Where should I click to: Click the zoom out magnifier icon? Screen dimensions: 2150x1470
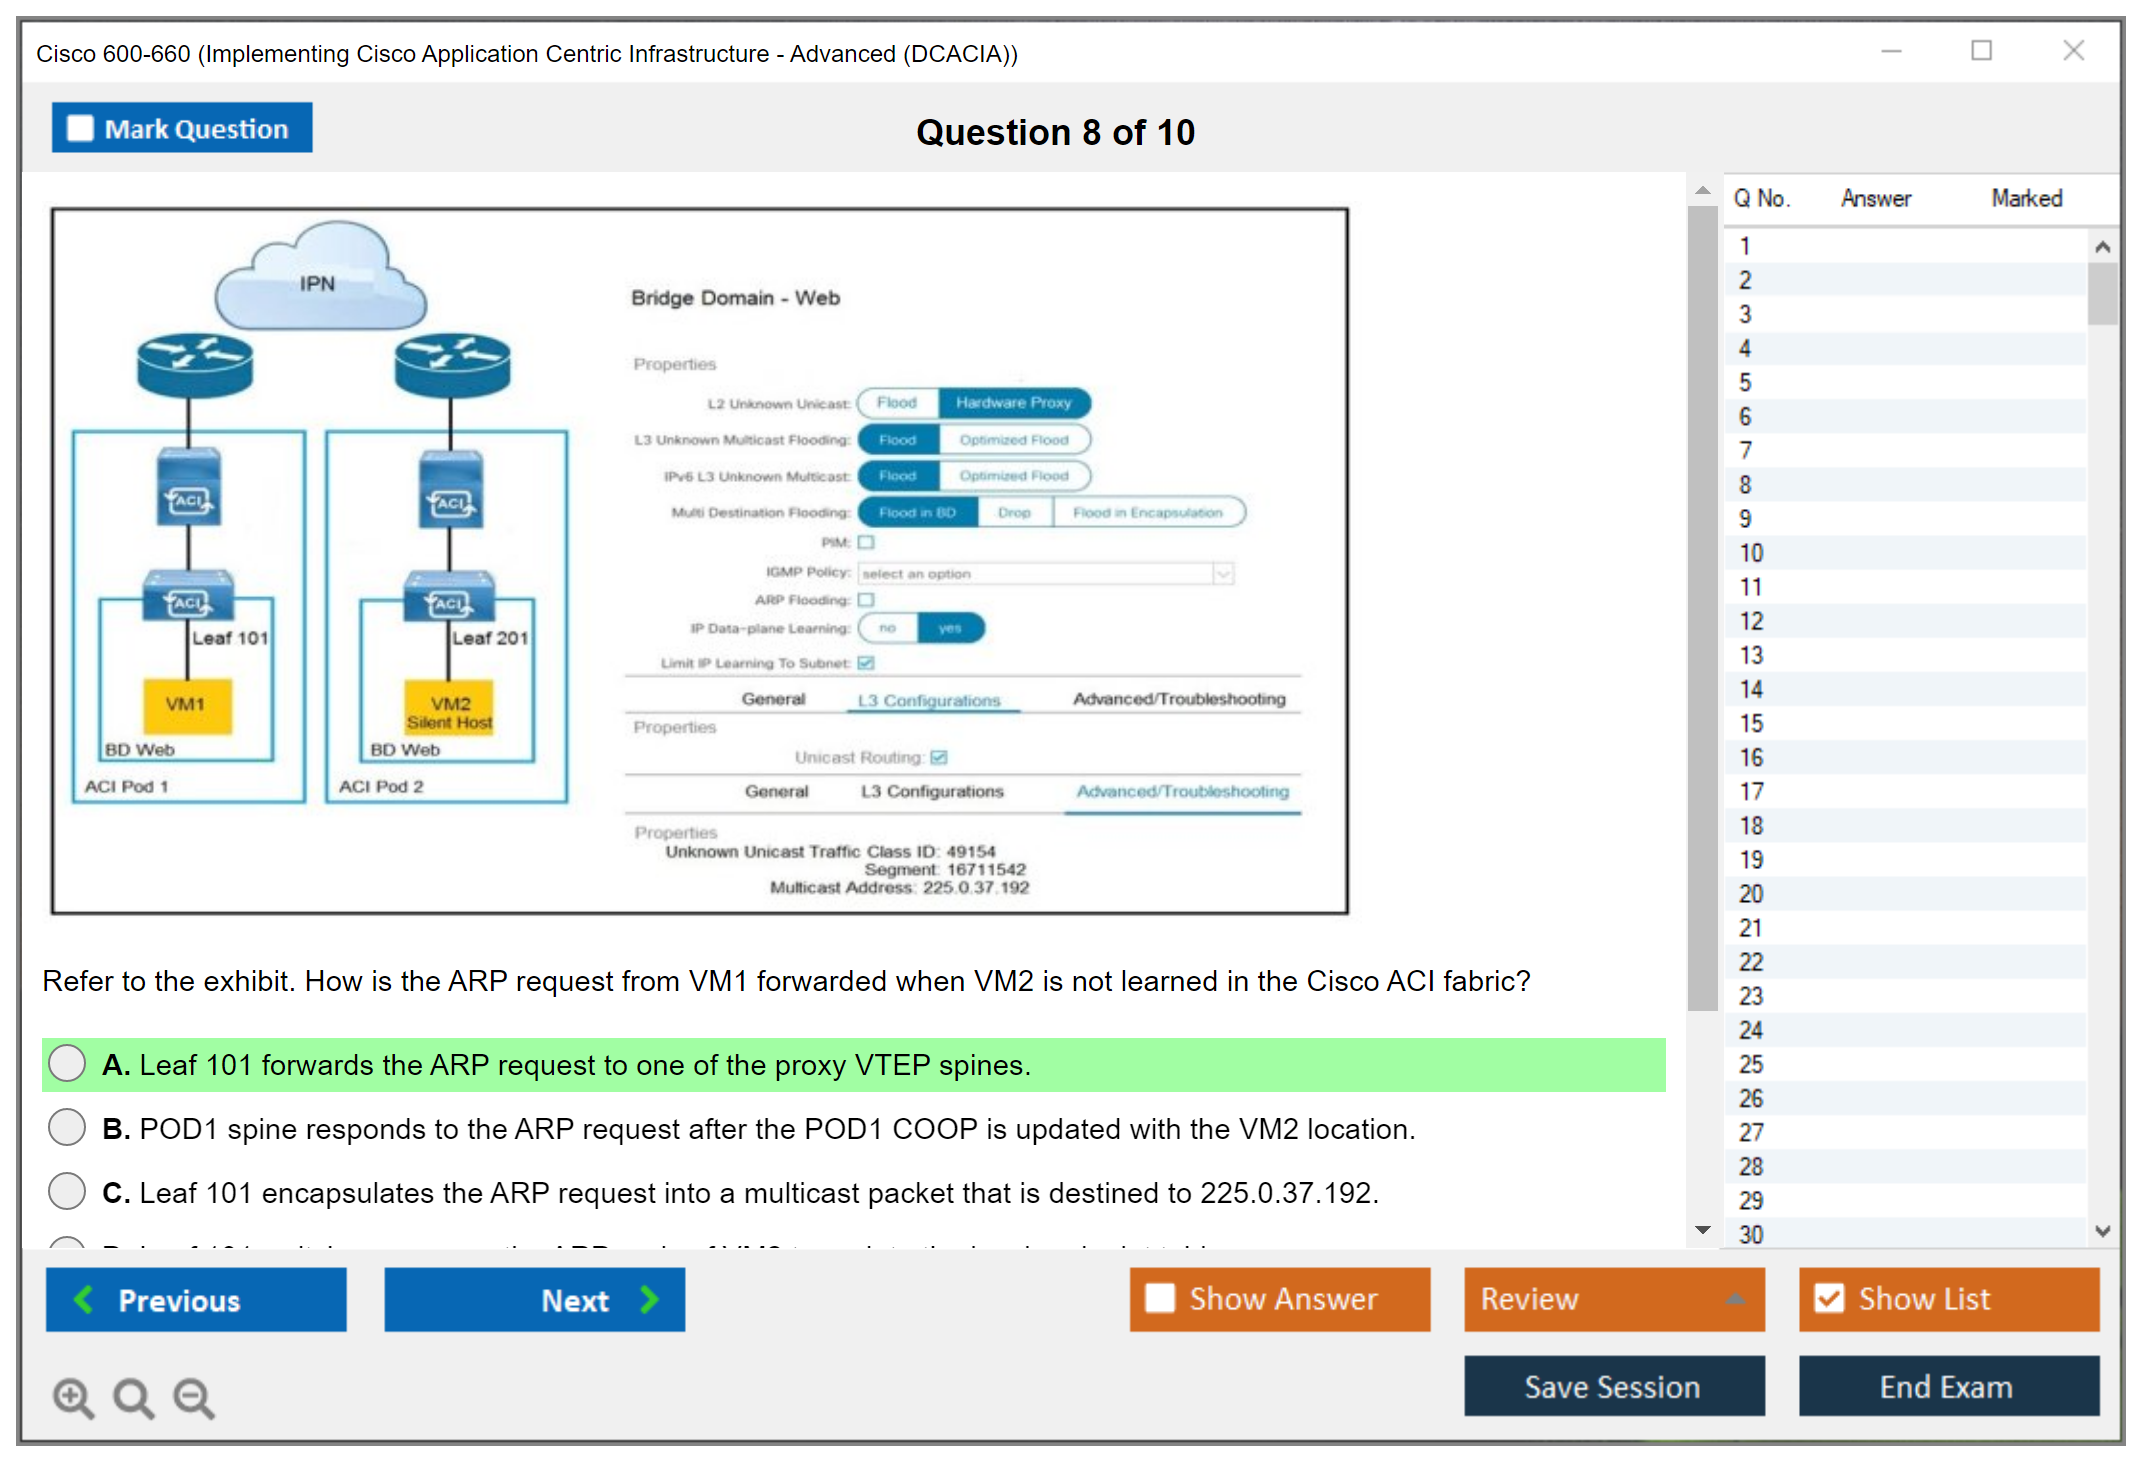(194, 1397)
